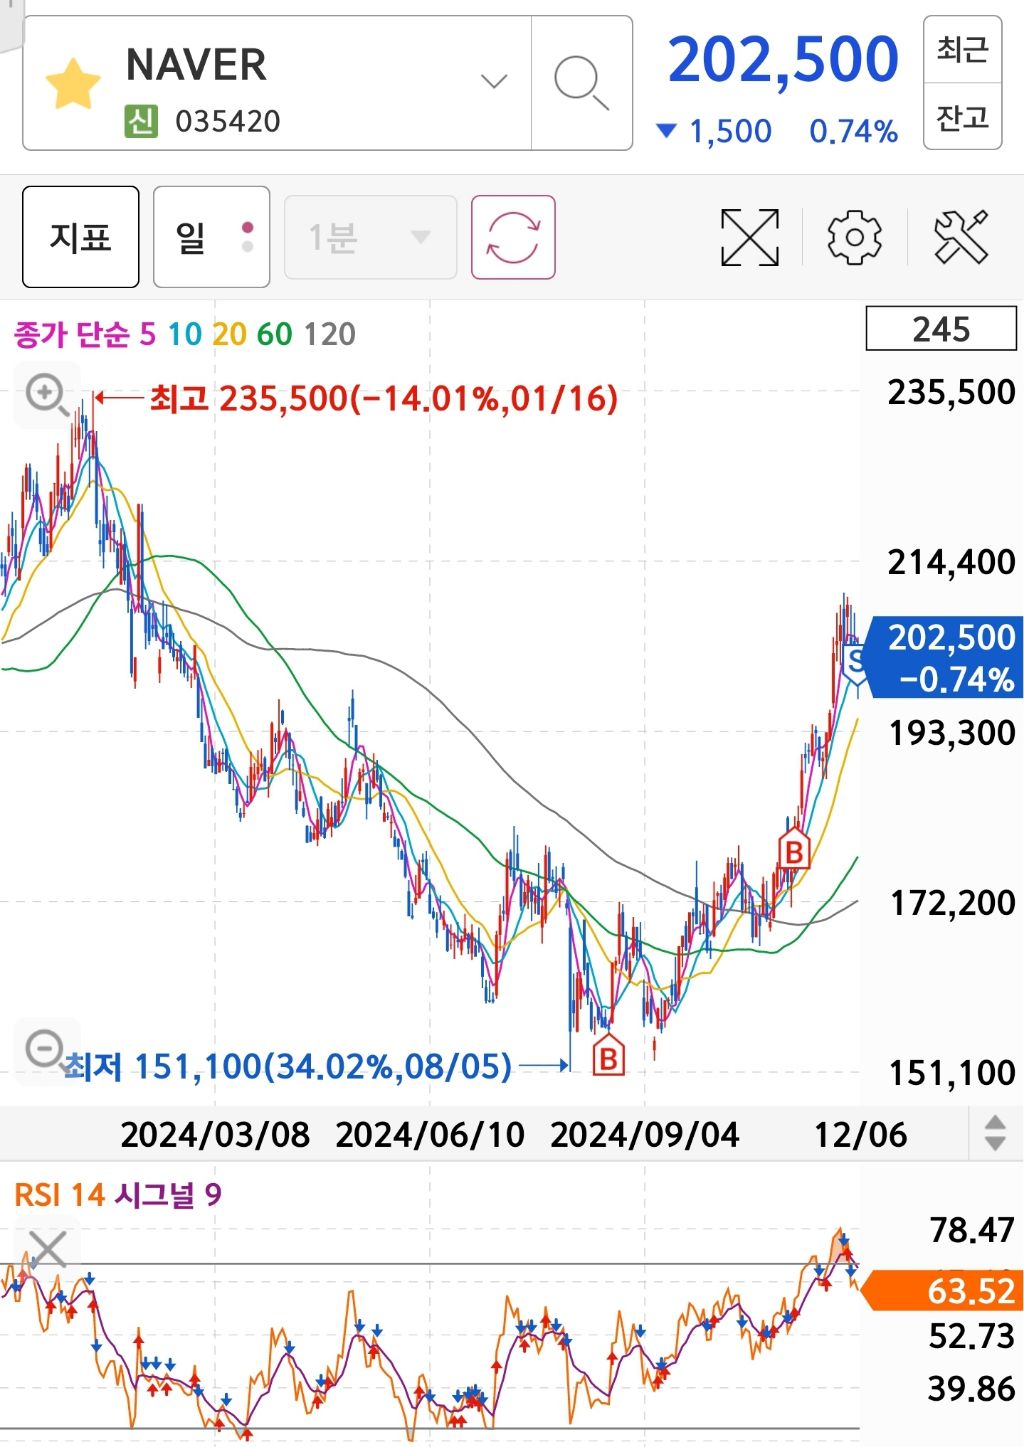Open the 1분 timeframe dropdown
Viewport: 1024px width, 1447px height.
370,237
